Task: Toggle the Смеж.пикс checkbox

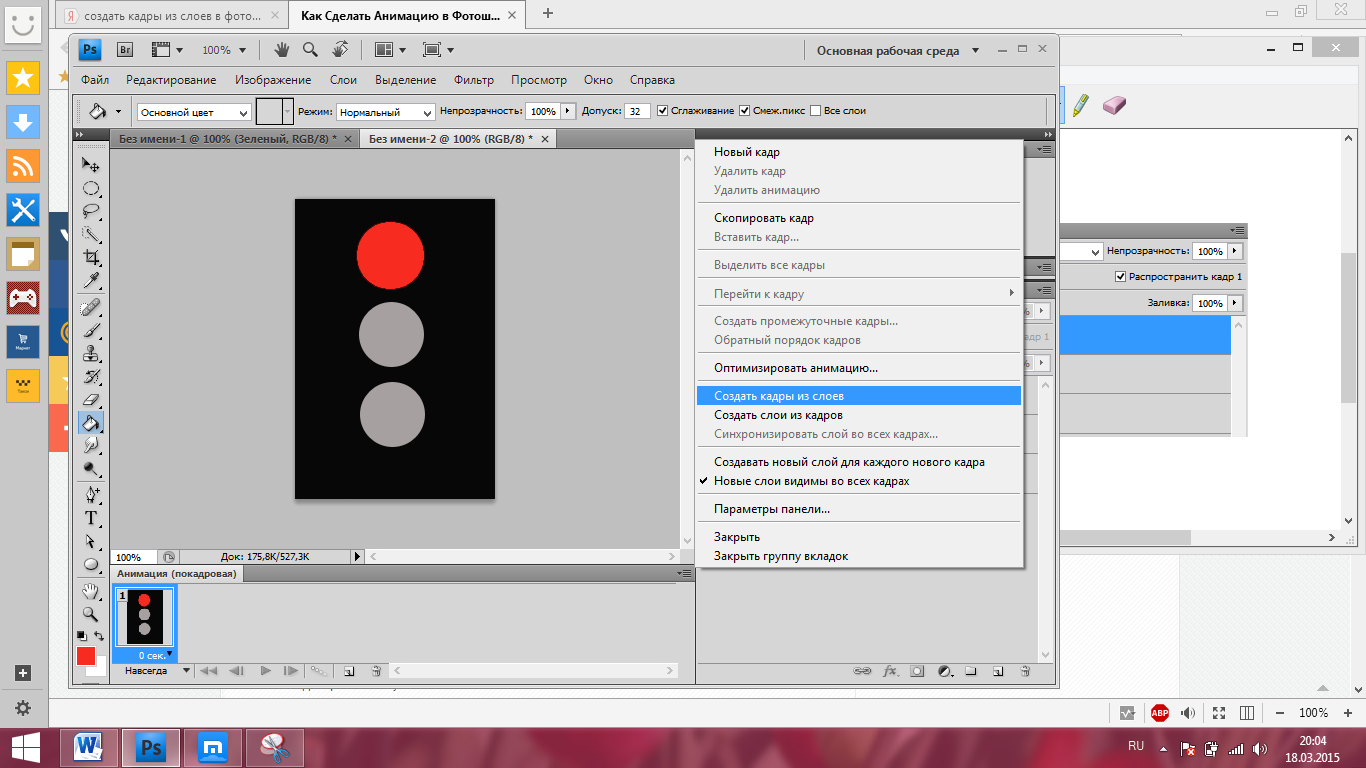Action: [744, 111]
